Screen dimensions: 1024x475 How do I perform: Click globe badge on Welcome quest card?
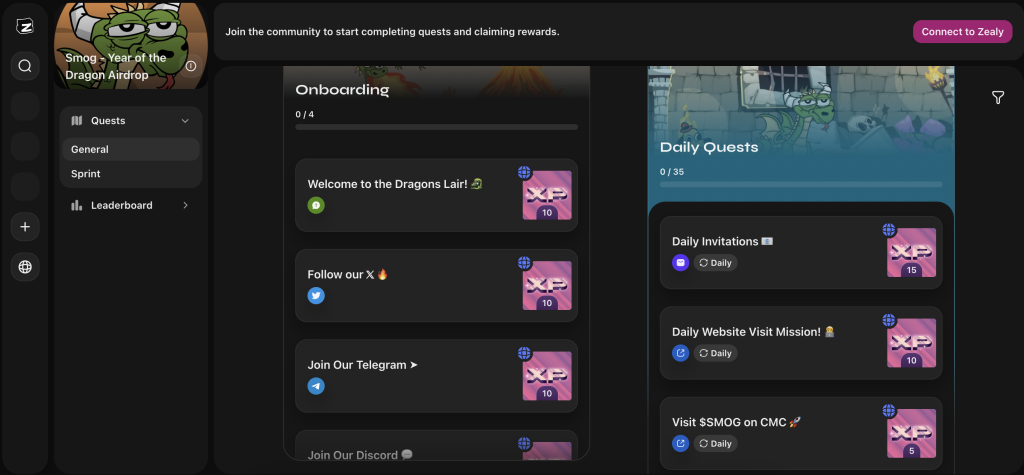coord(524,172)
